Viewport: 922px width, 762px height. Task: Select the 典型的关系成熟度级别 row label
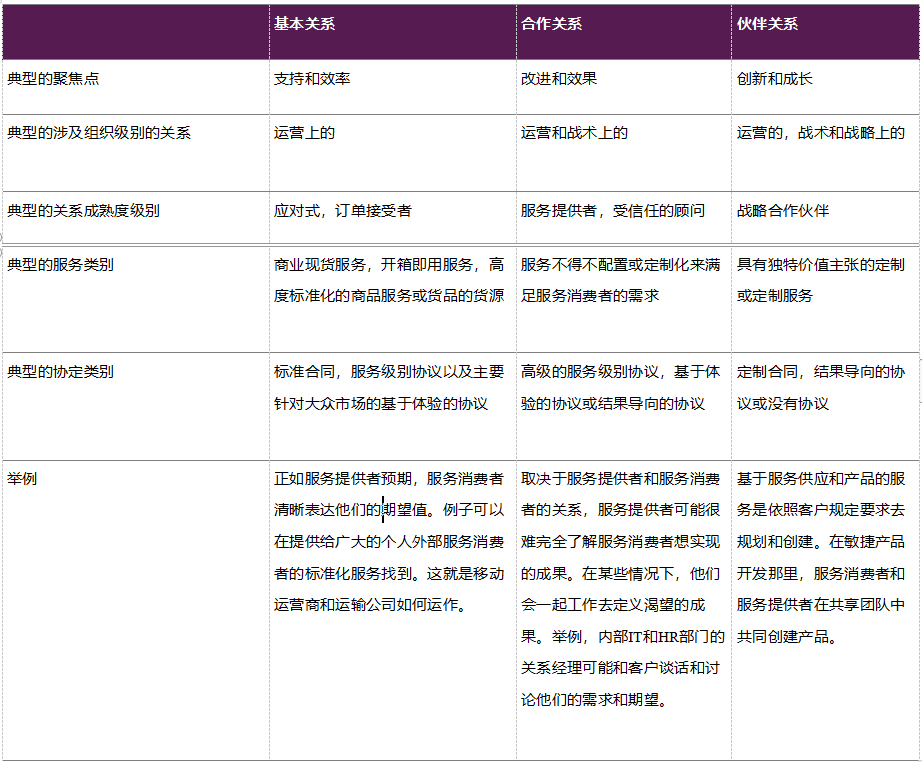tap(83, 210)
